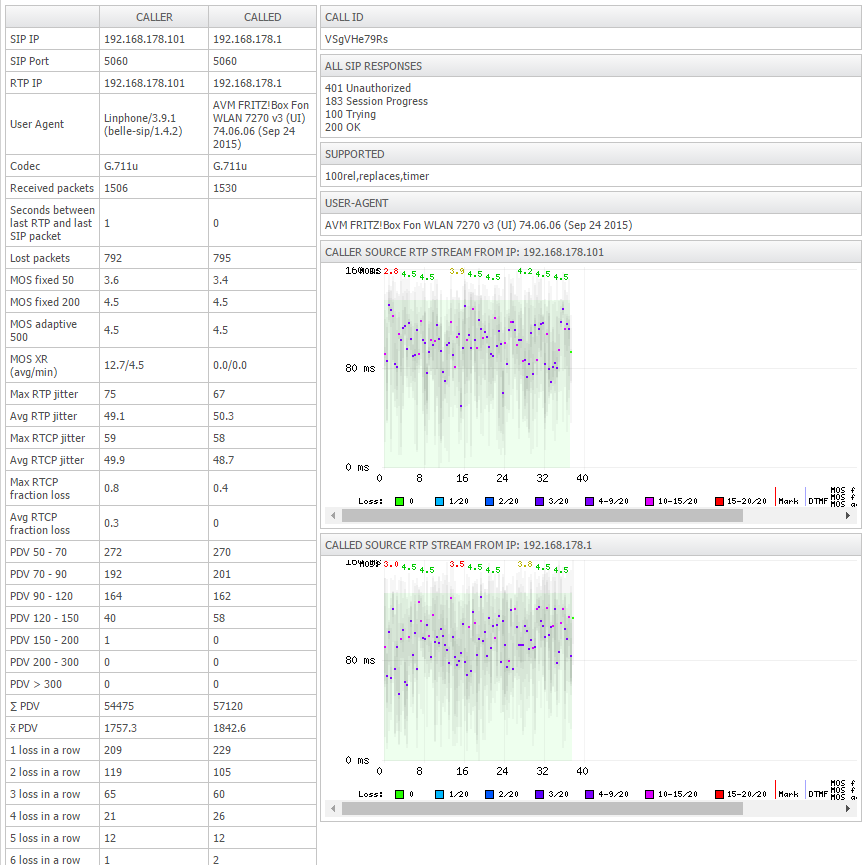Click DTMF marker in called chart legend

tap(817, 794)
